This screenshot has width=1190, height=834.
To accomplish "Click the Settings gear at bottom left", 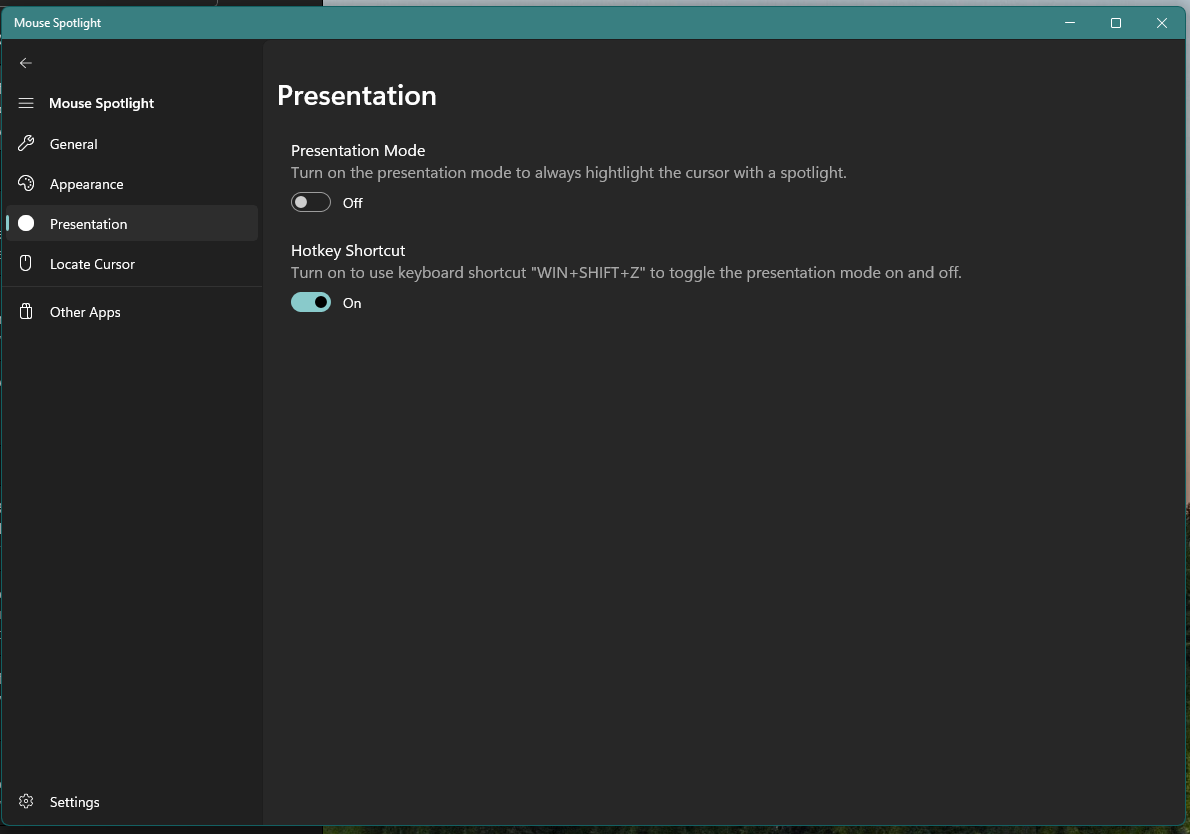I will [x=26, y=801].
